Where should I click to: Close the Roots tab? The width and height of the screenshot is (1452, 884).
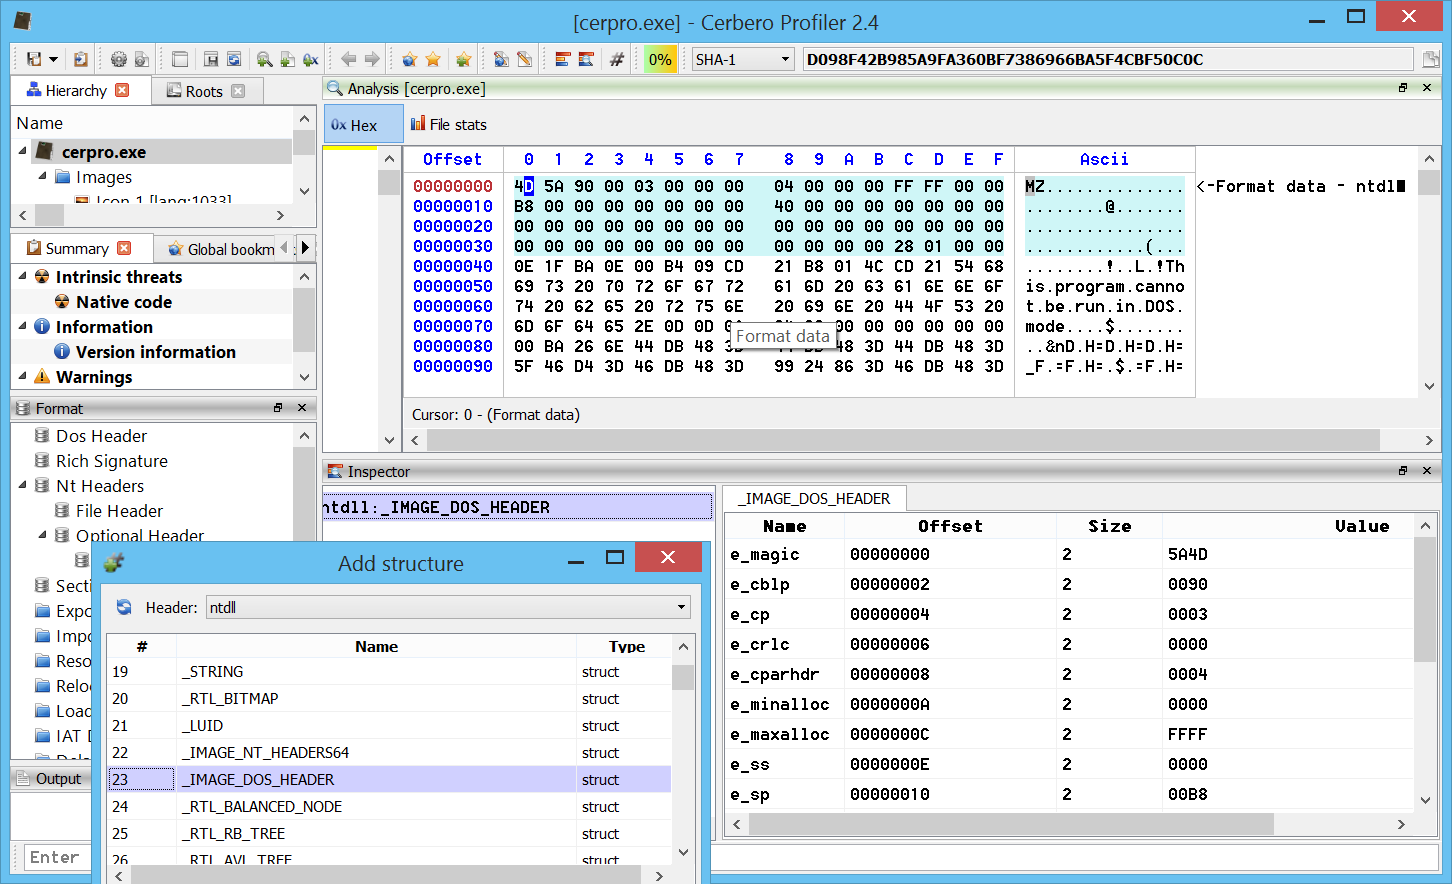click(238, 91)
